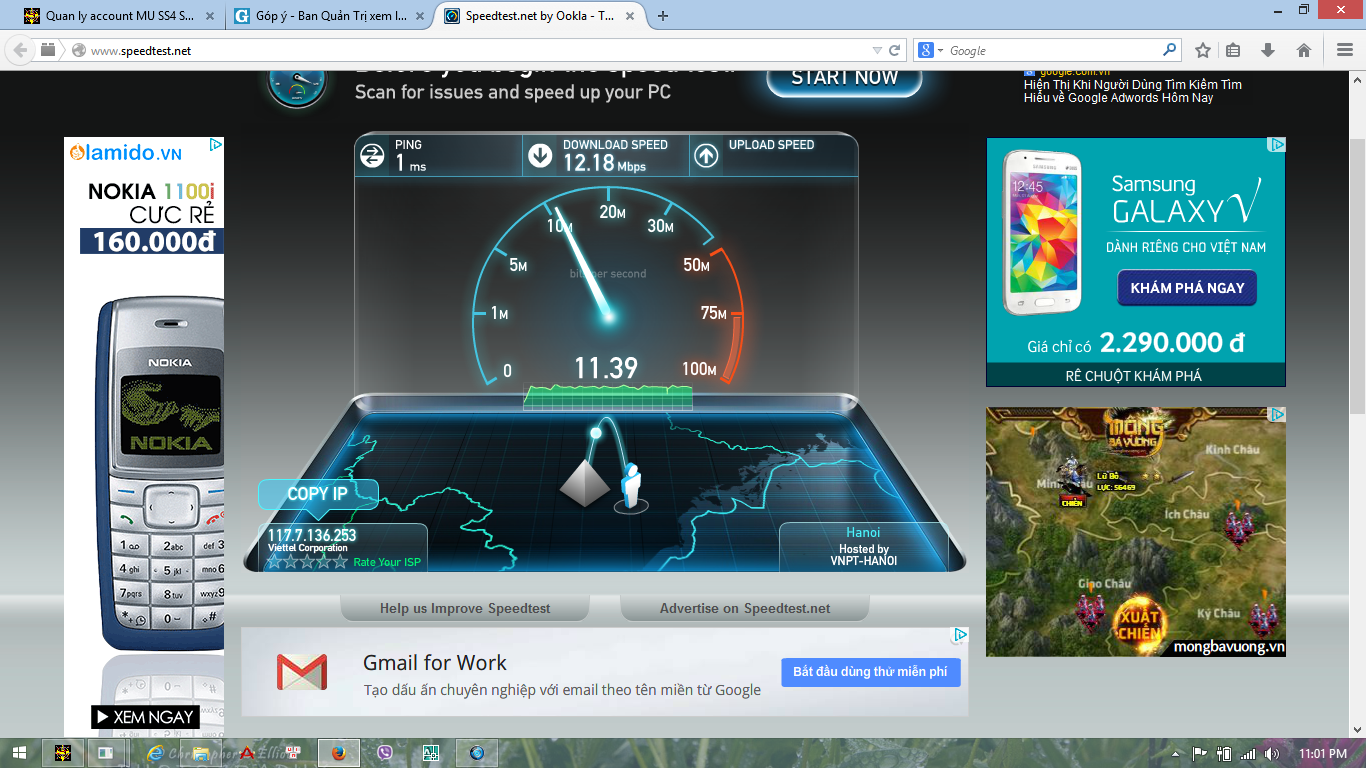
Task: Click the KHÁM PHÁ NGAY Samsung button
Action: pyautogui.click(x=1187, y=288)
